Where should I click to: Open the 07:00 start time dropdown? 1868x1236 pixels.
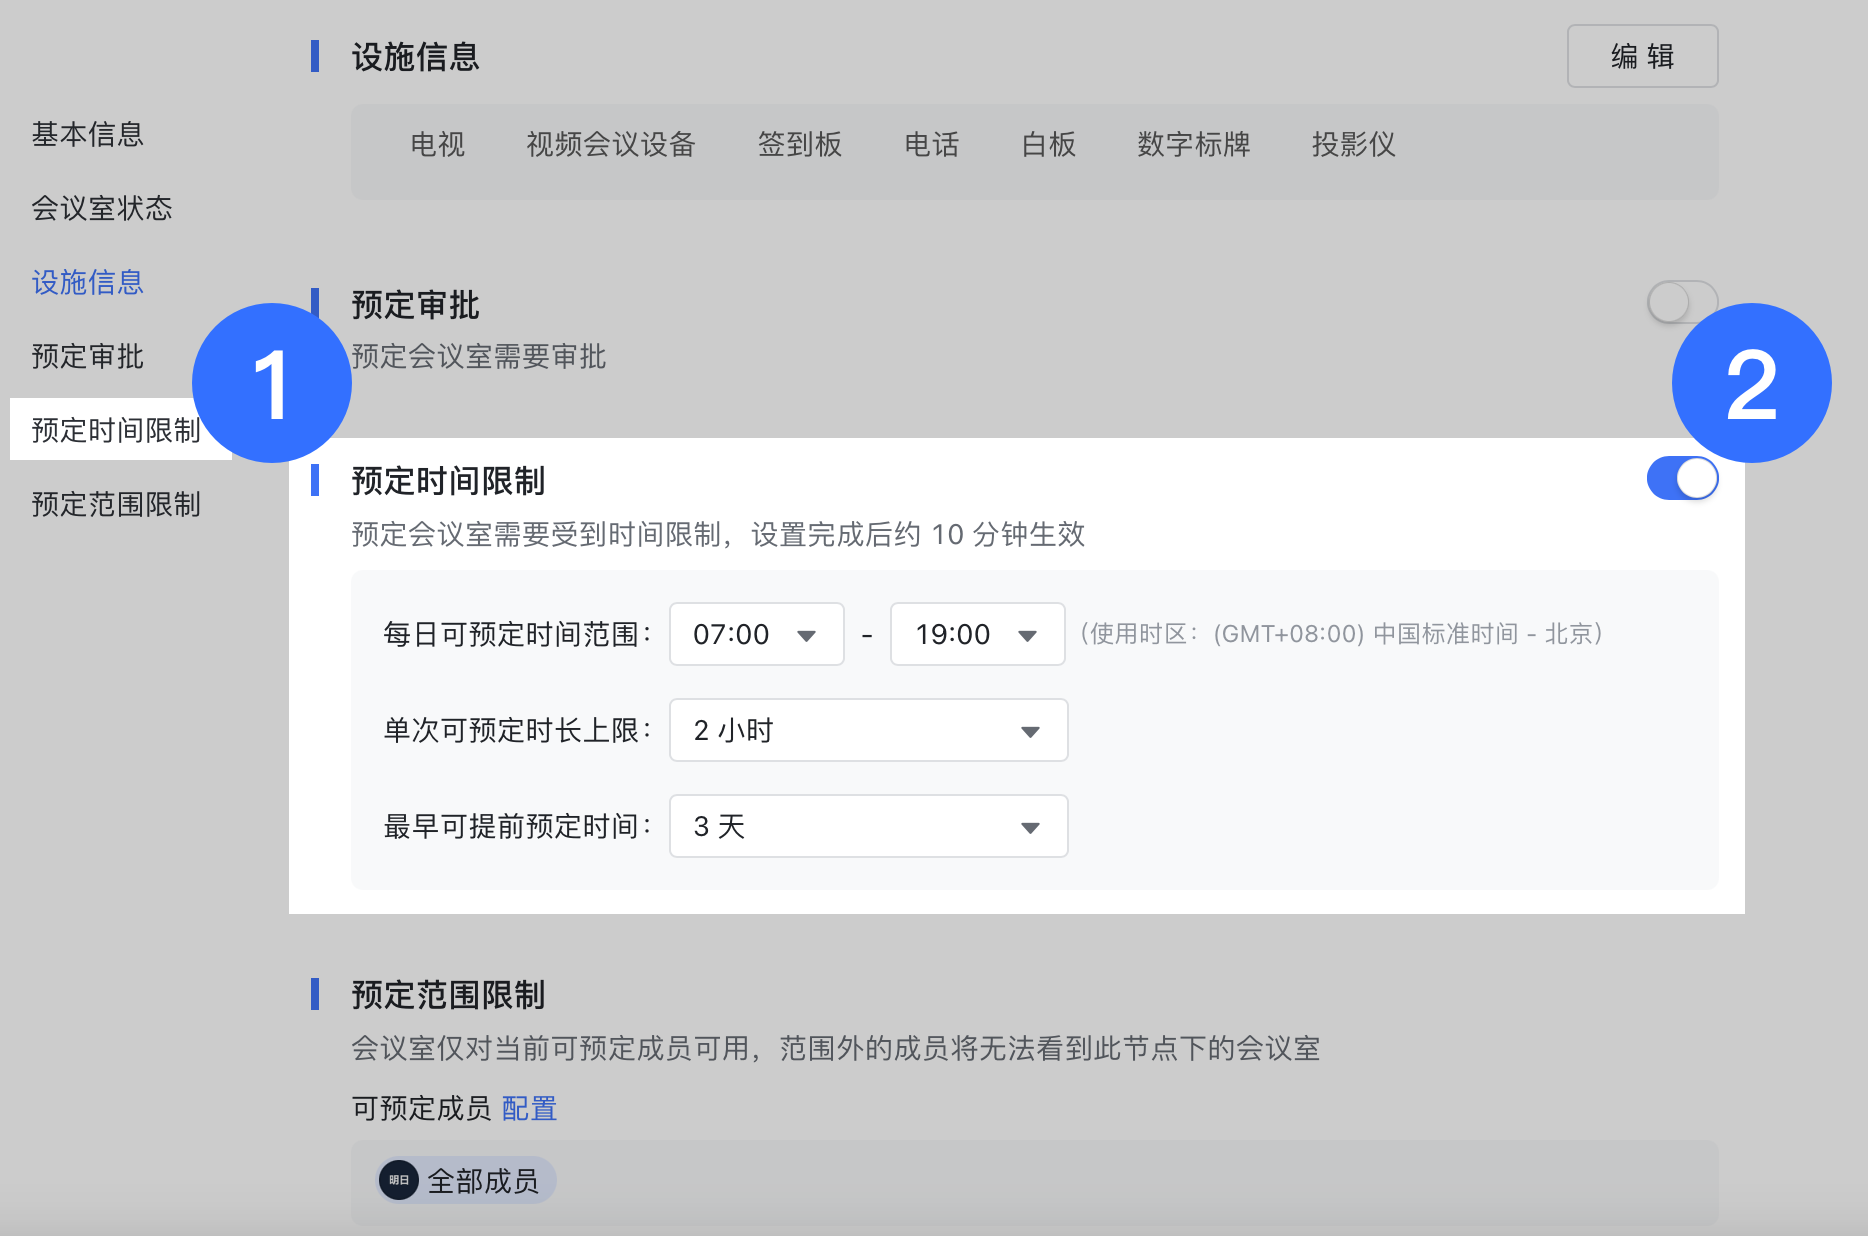tap(756, 634)
